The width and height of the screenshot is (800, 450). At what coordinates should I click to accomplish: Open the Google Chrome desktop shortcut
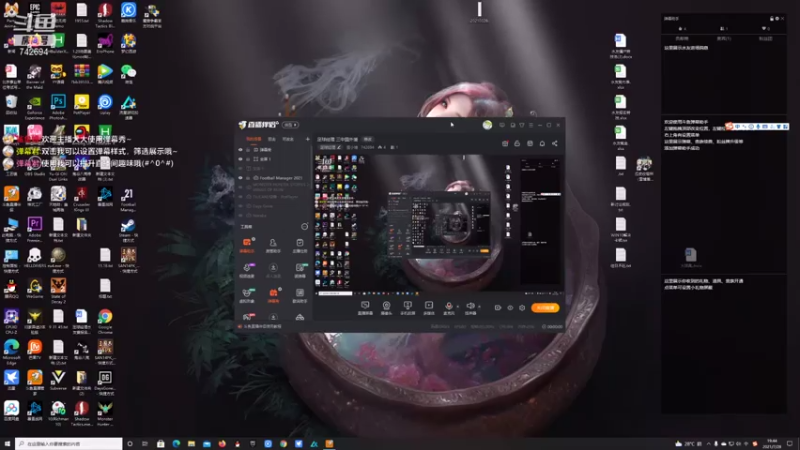pos(105,319)
